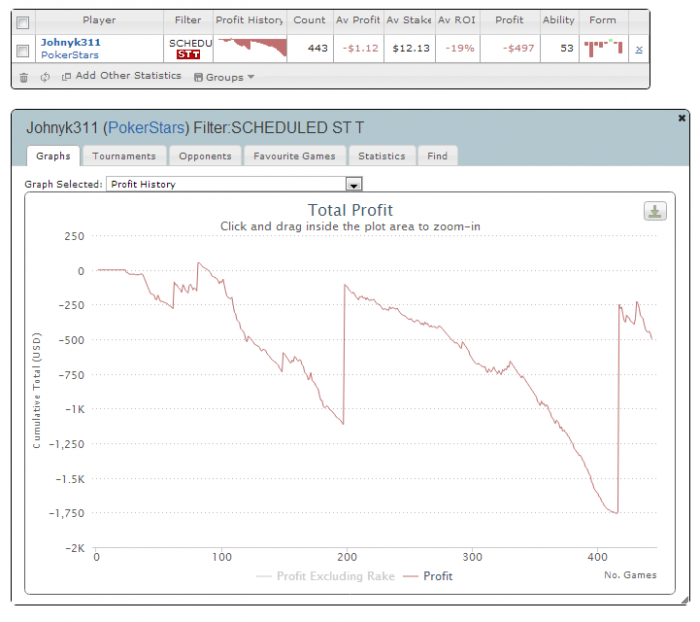
Task: Click the refresh icon beside trash
Action: (x=45, y=77)
